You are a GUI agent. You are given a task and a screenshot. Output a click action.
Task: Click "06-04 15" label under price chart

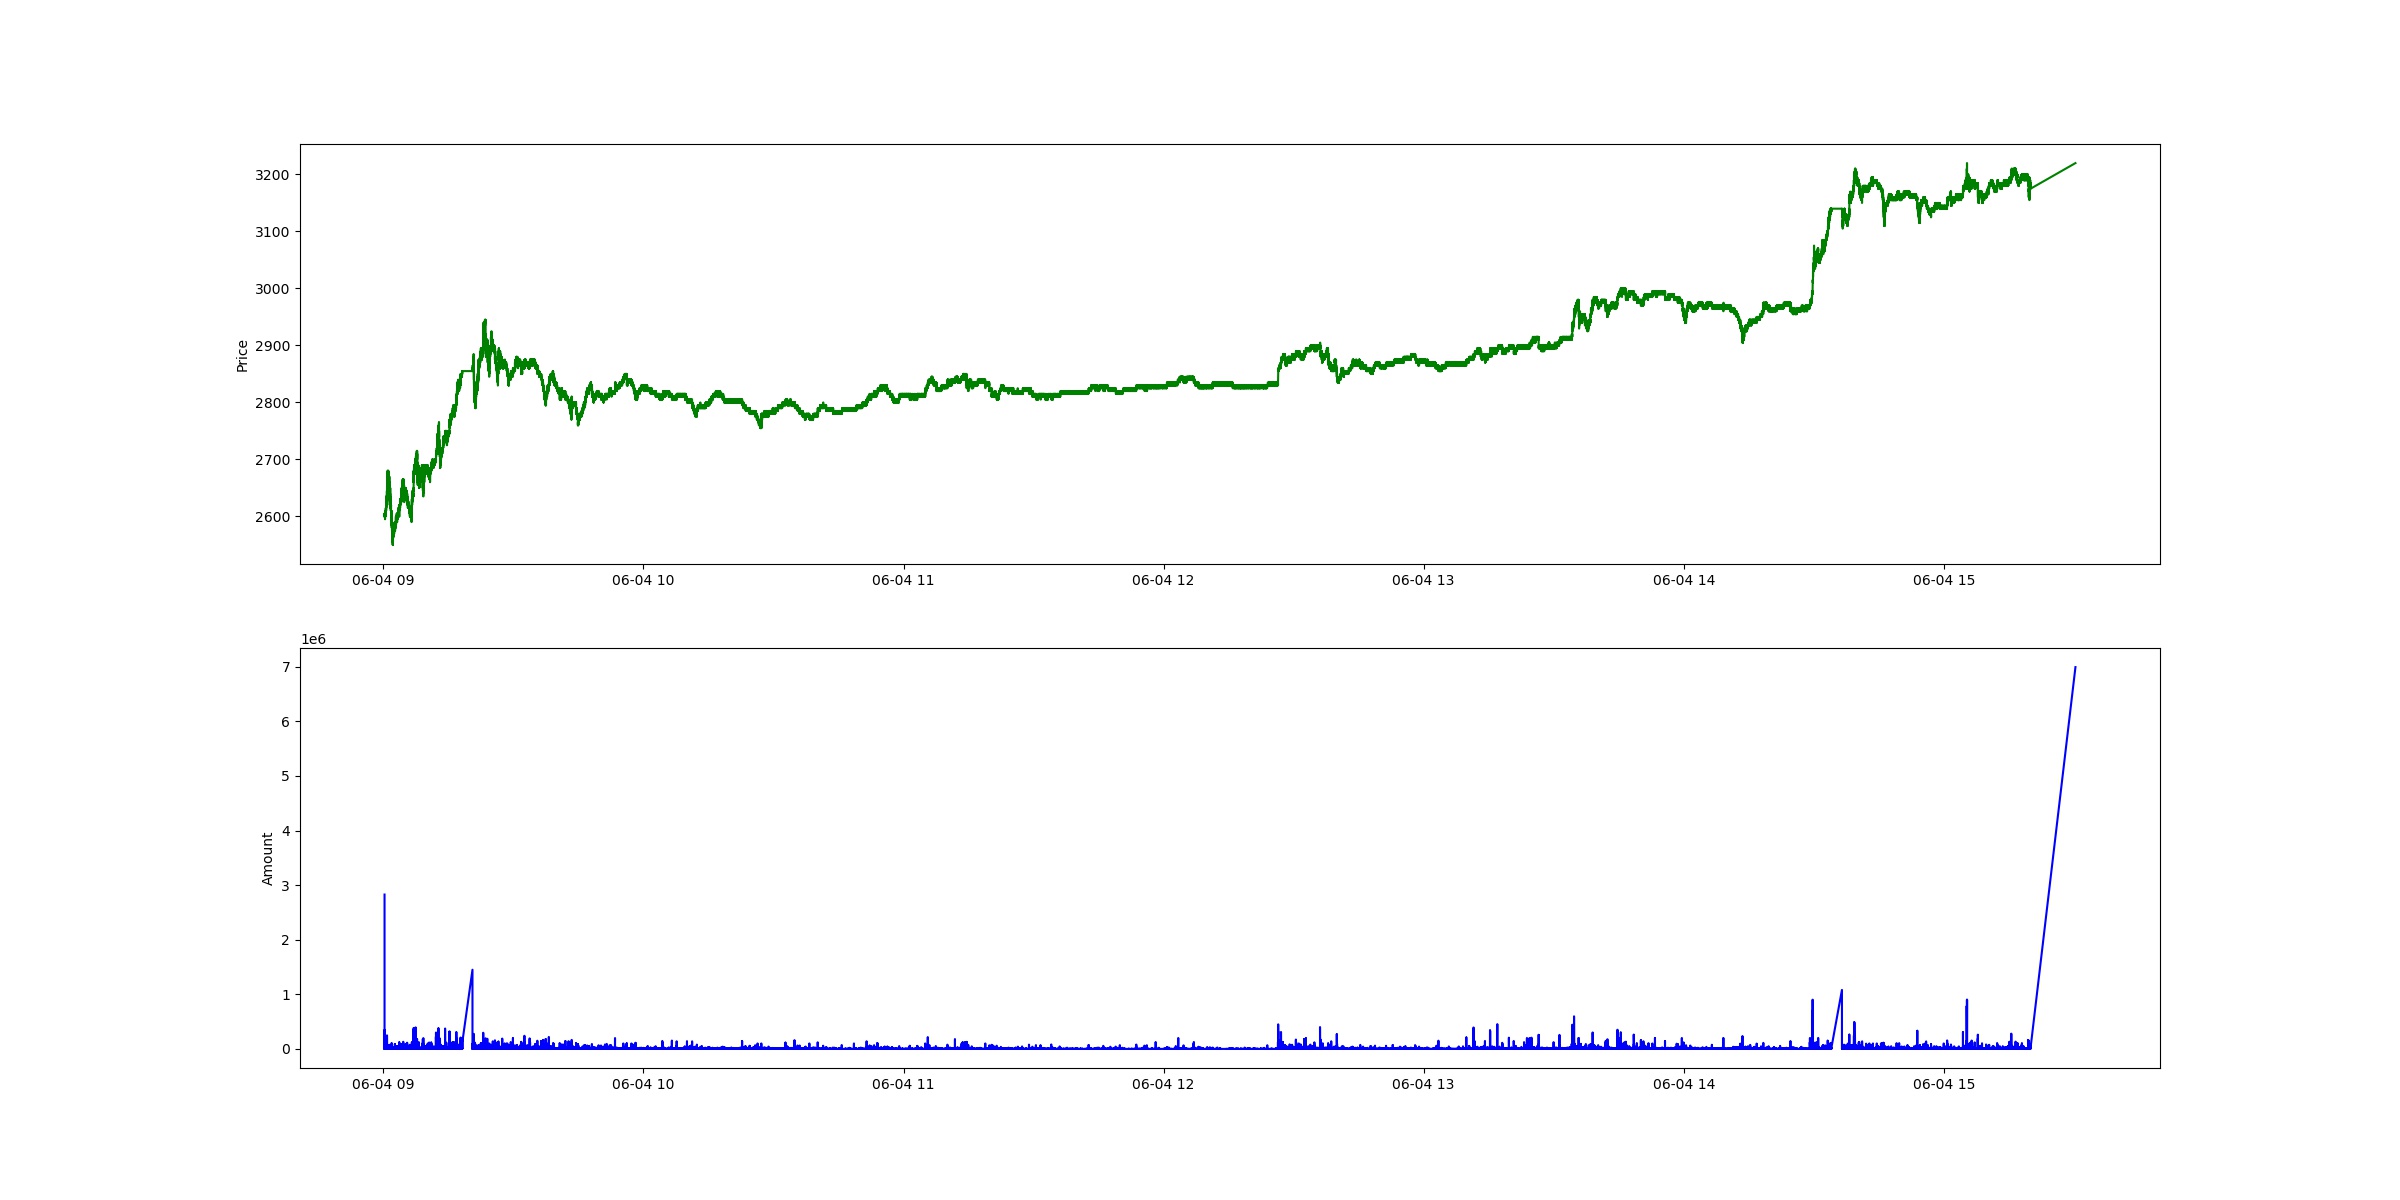[x=1944, y=580]
